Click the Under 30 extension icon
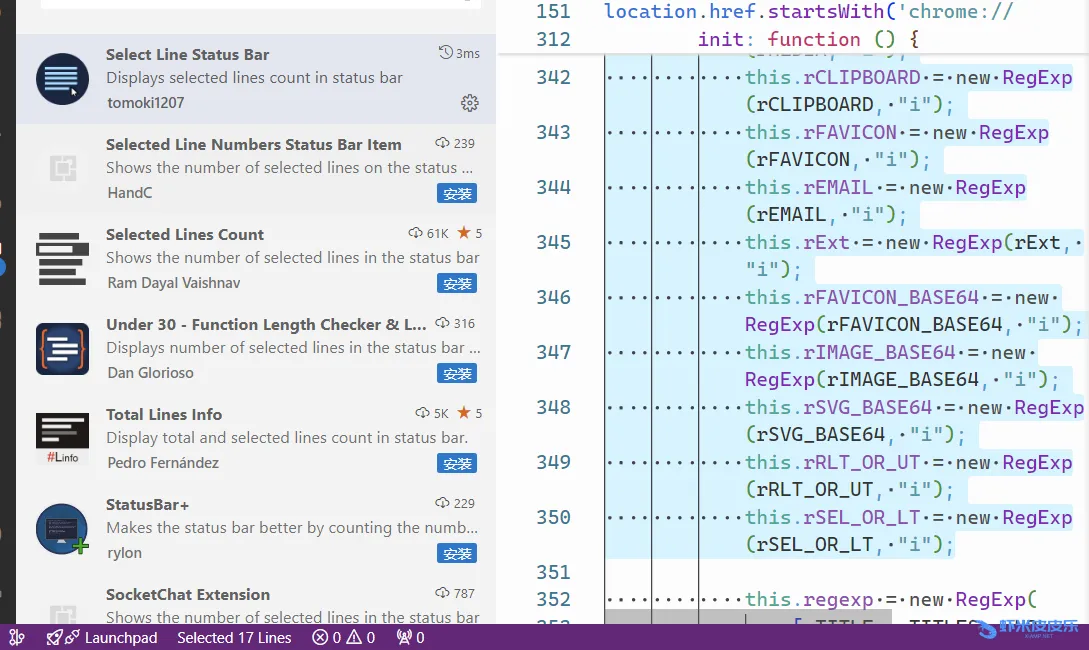The height and width of the screenshot is (650, 1089). click(x=62, y=349)
